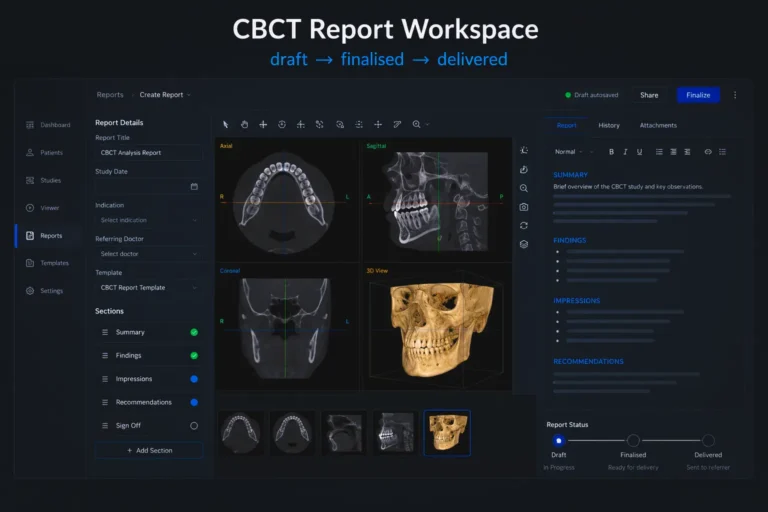
Task: Select the Finalised status radio
Action: (633, 440)
